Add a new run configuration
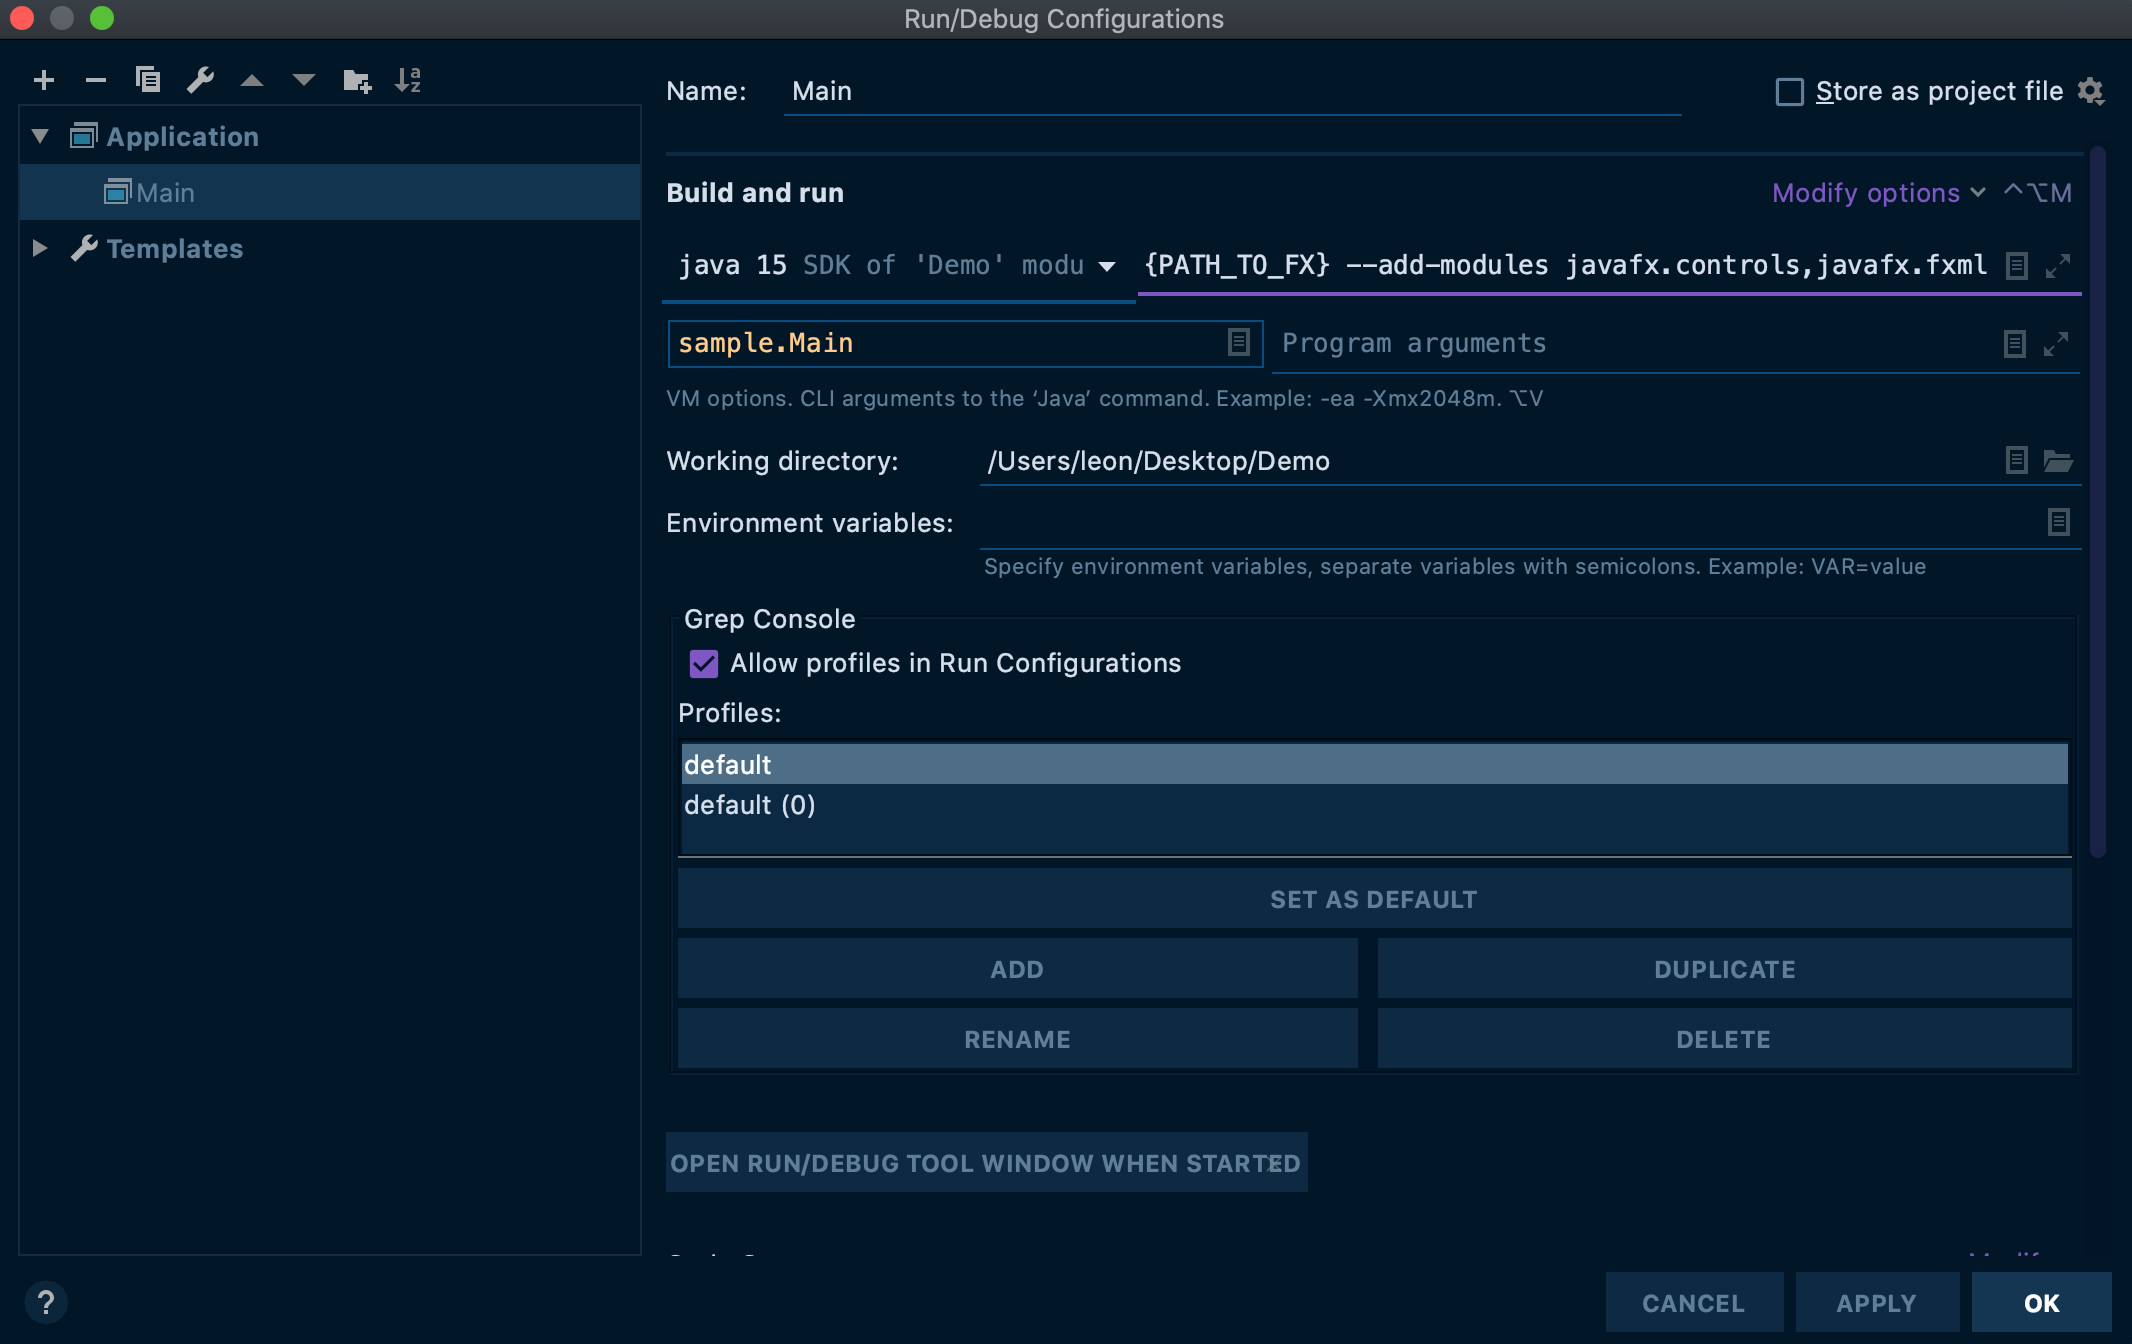2132x1344 pixels. 44,80
